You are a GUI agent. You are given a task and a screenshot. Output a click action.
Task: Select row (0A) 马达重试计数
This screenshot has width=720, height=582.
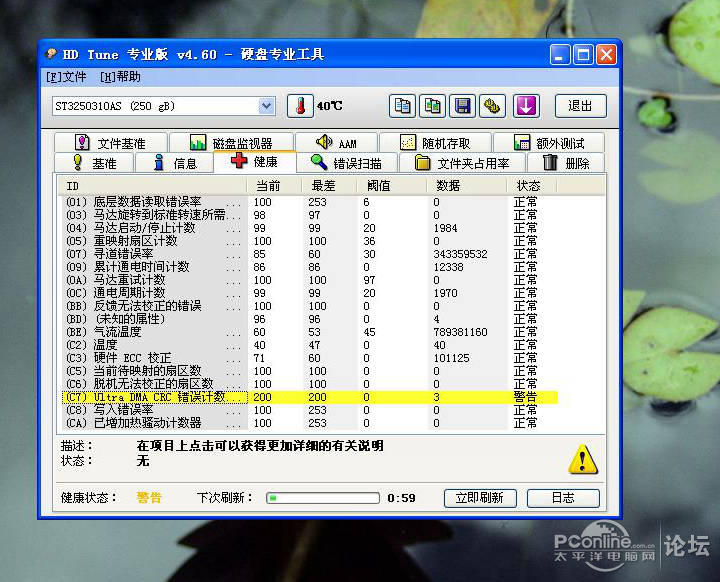309,280
